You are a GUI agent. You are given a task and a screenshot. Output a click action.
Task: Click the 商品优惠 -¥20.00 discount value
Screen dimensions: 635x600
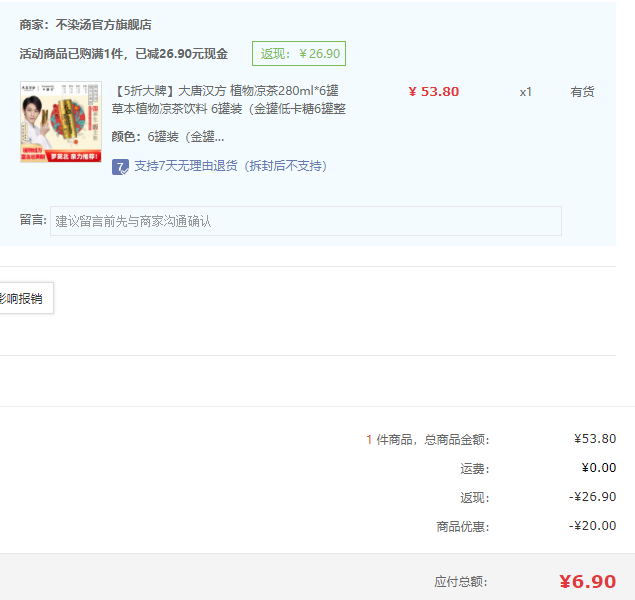[x=593, y=526]
